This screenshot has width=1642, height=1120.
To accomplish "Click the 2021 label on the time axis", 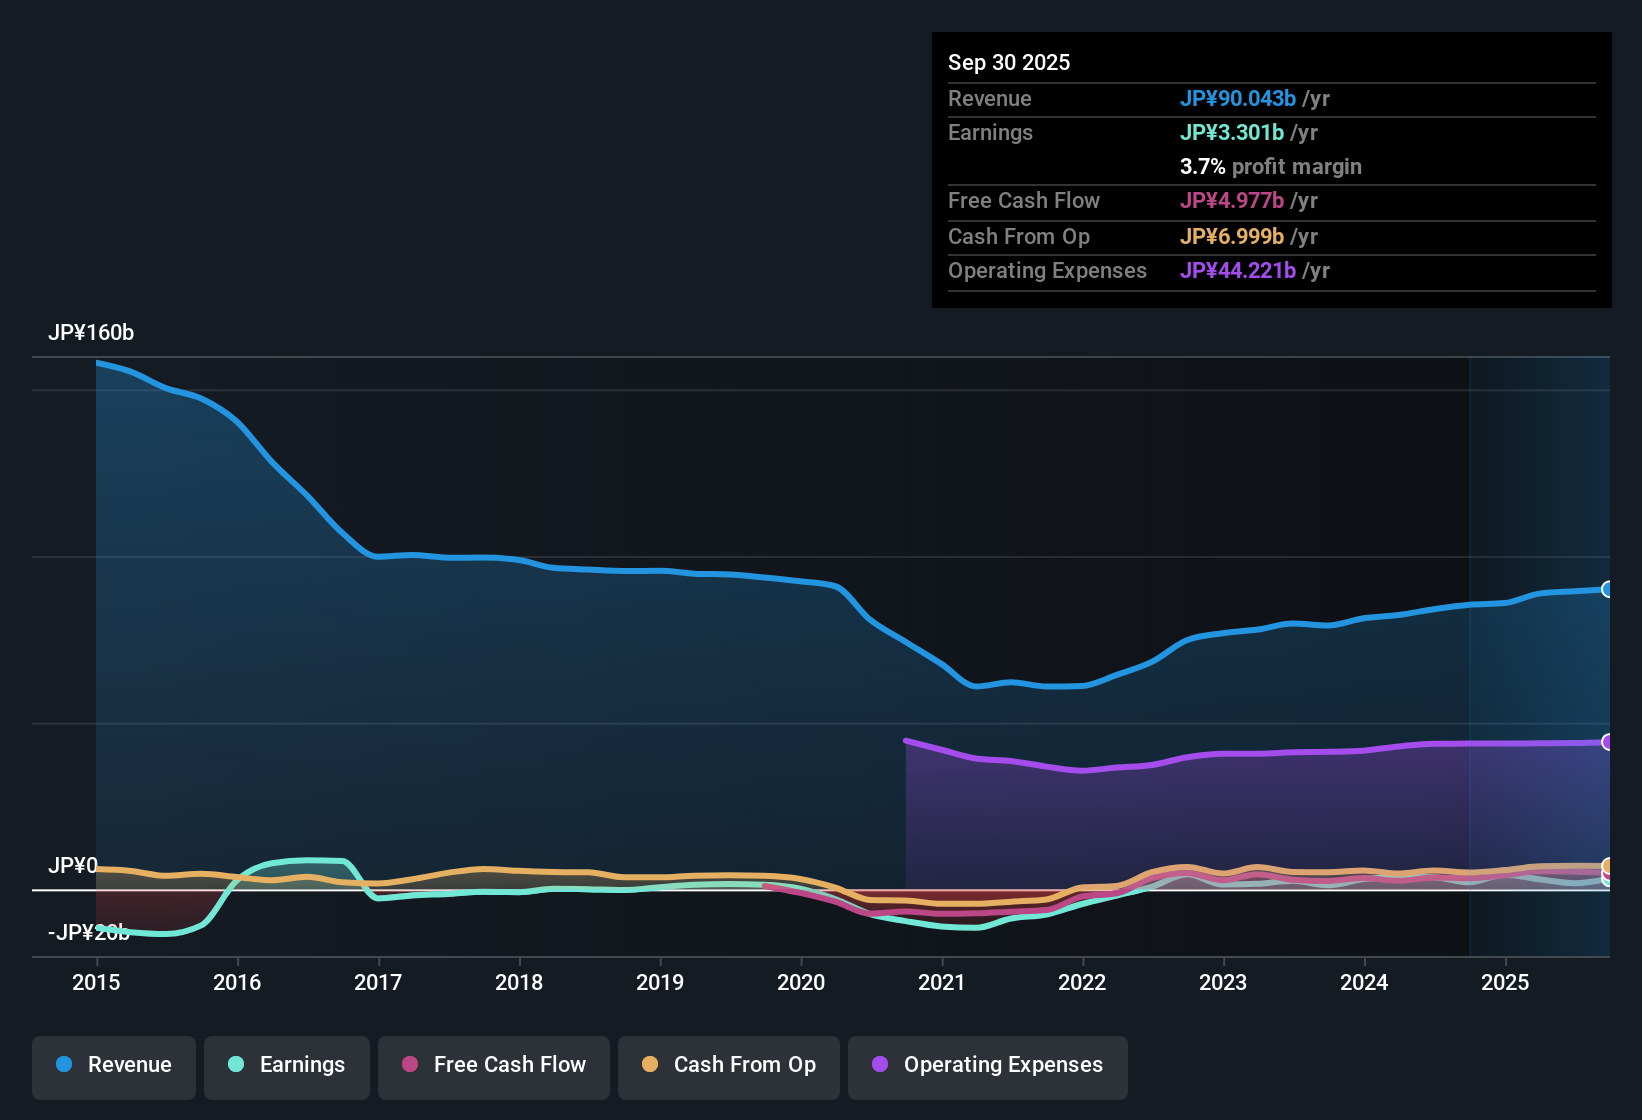I will (941, 983).
